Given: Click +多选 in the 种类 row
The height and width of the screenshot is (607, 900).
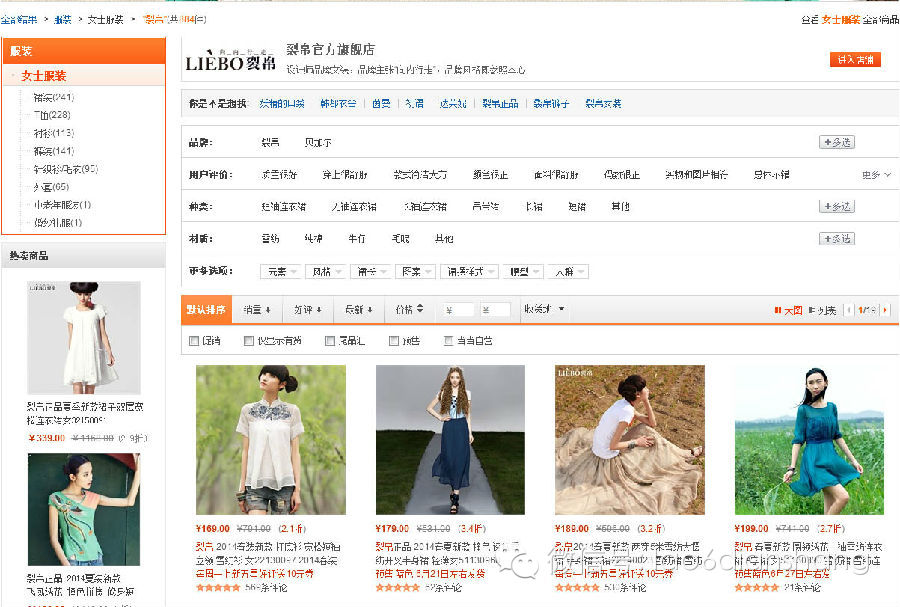Looking at the screenshot, I should point(837,207).
